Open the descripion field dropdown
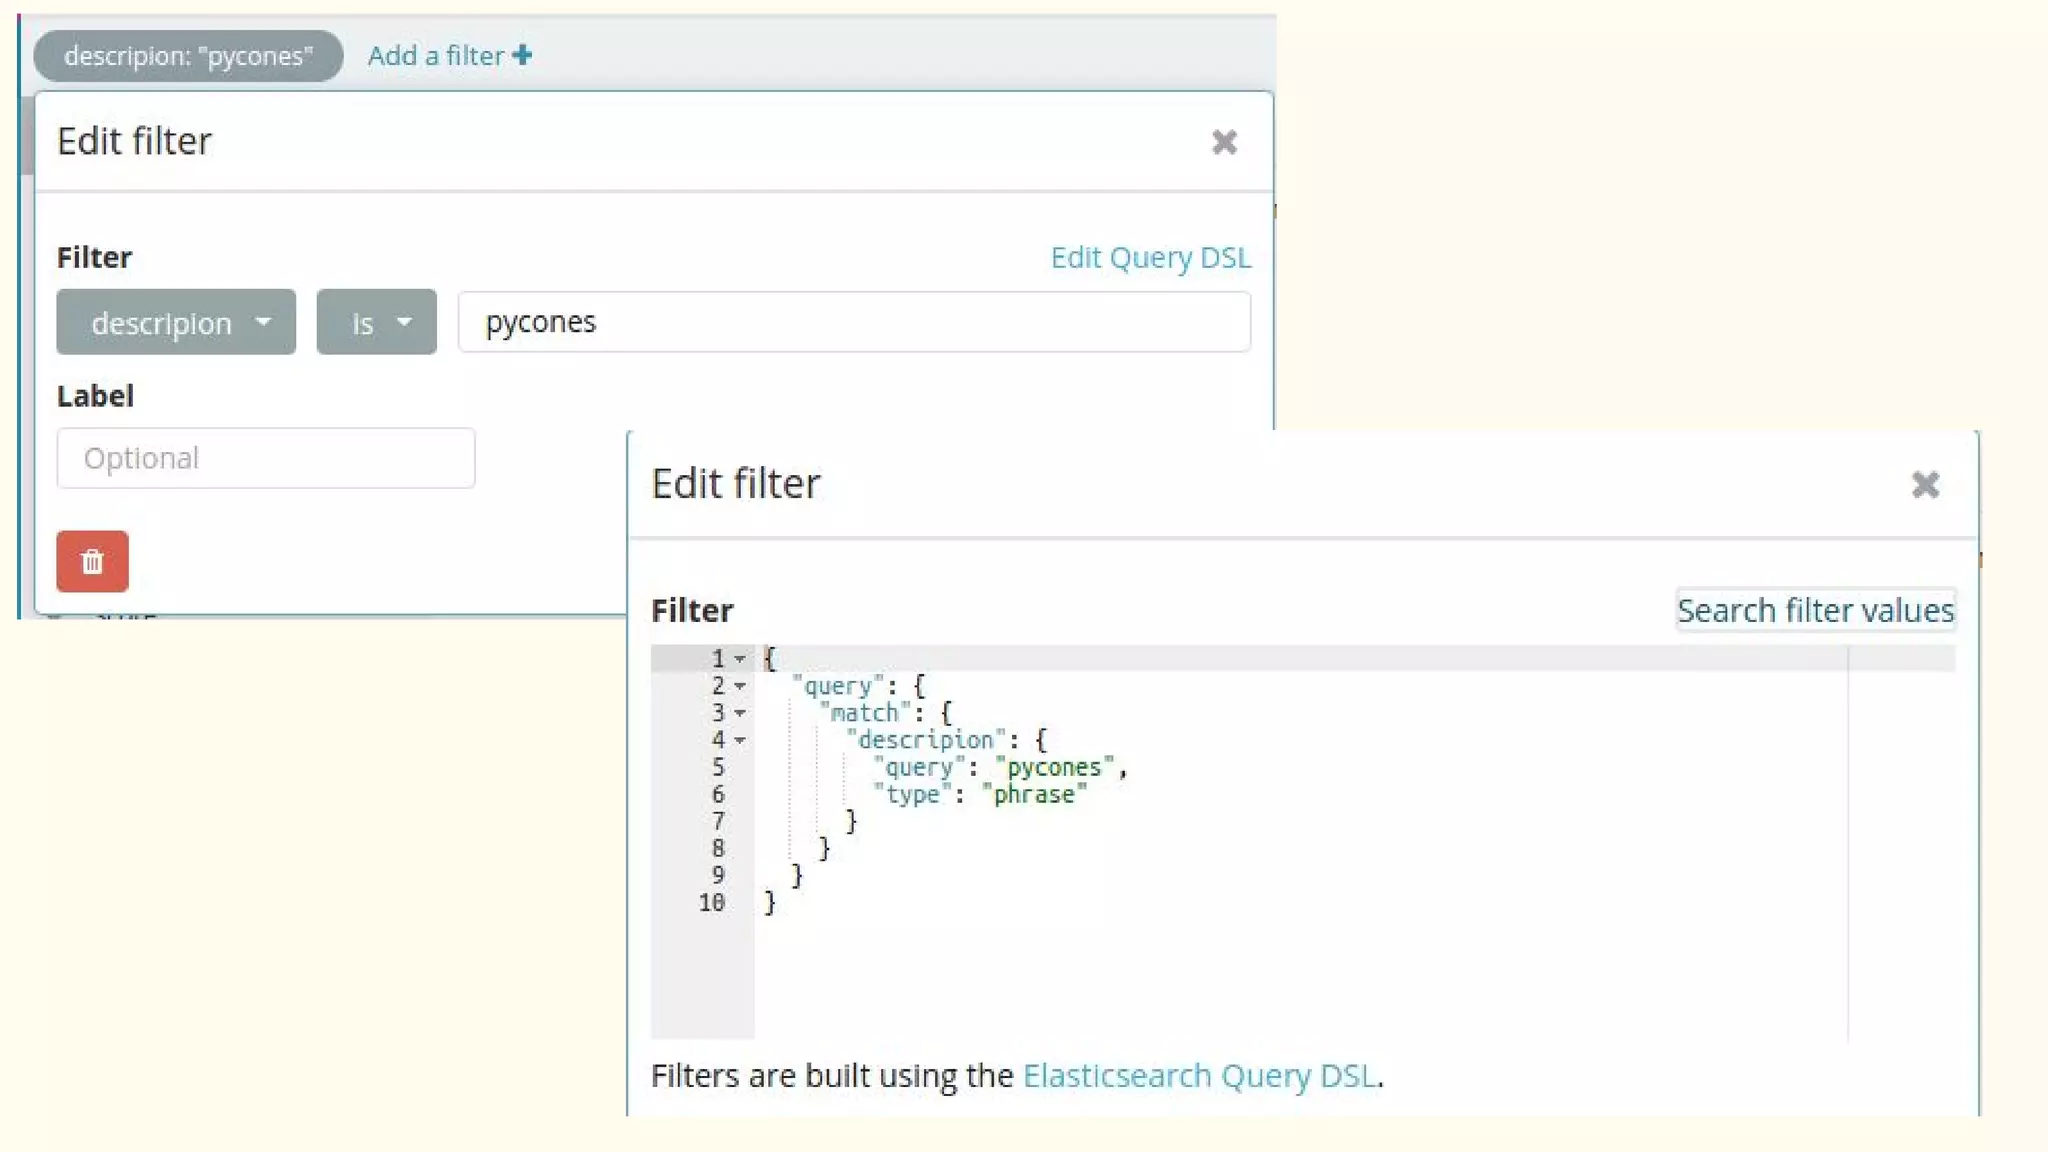This screenshot has height=1152, width=2048. click(176, 322)
